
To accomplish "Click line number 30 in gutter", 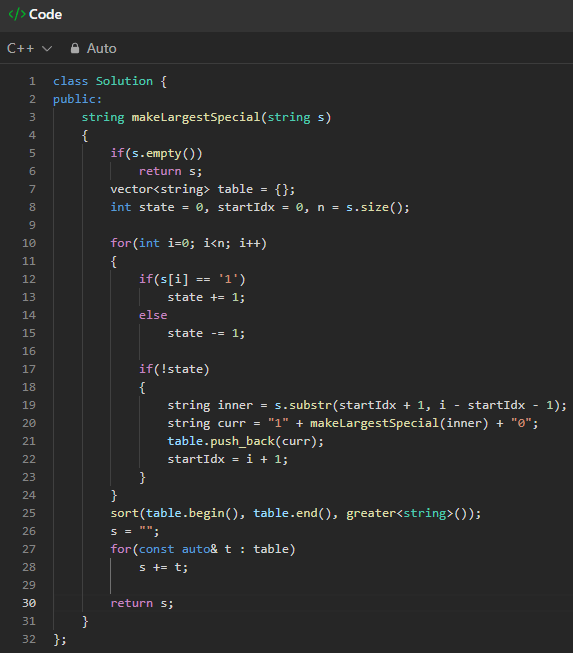I will pos(29,603).
